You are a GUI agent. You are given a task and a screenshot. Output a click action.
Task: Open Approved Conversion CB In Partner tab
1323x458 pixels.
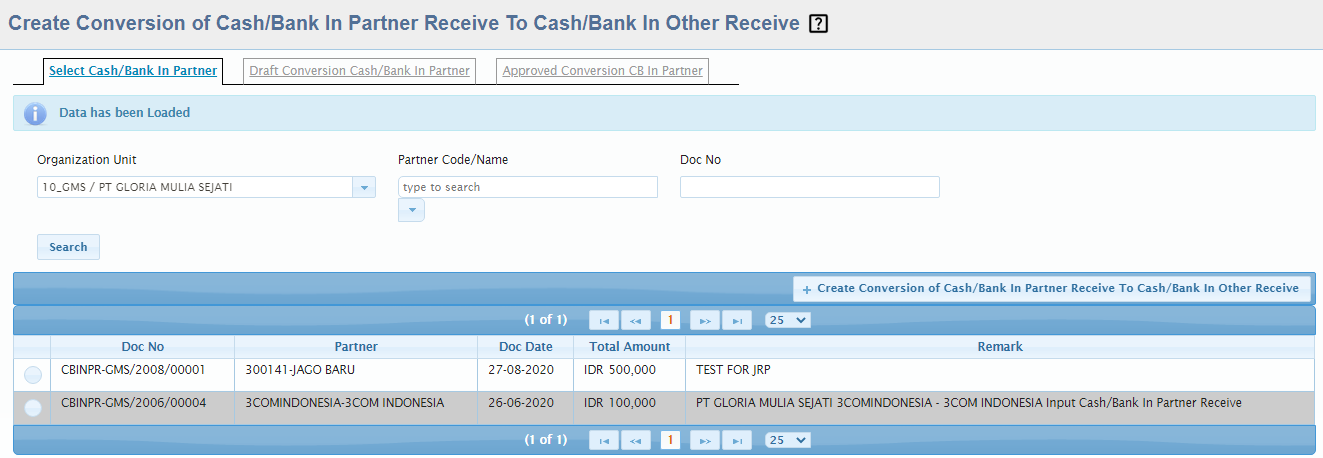[x=602, y=71]
